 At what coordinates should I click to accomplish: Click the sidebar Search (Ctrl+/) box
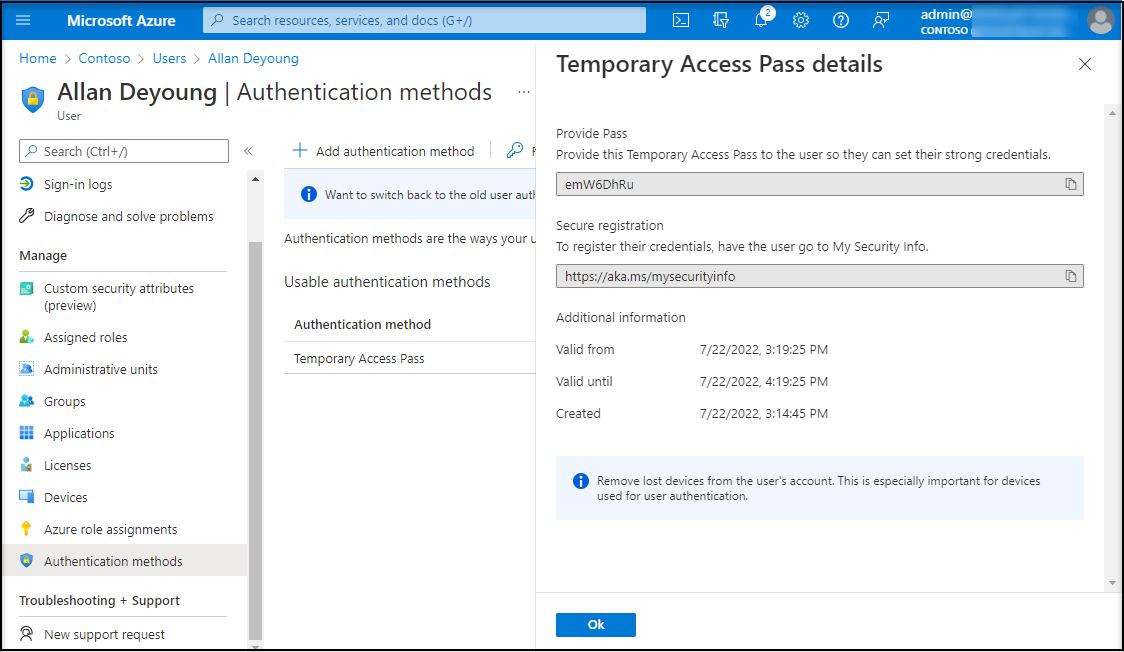point(124,151)
